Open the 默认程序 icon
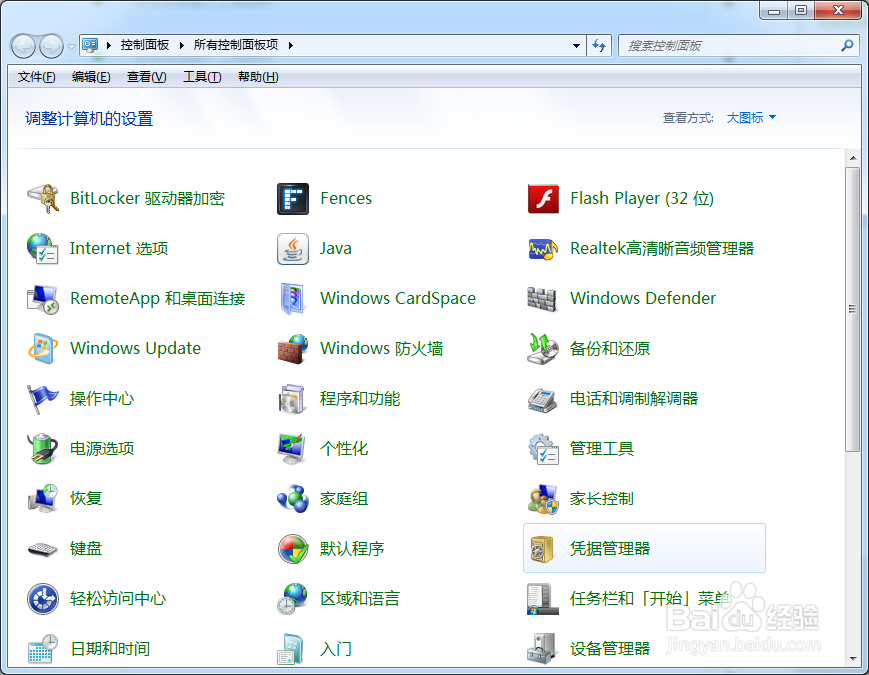This screenshot has height=675, width=869. click(293, 549)
